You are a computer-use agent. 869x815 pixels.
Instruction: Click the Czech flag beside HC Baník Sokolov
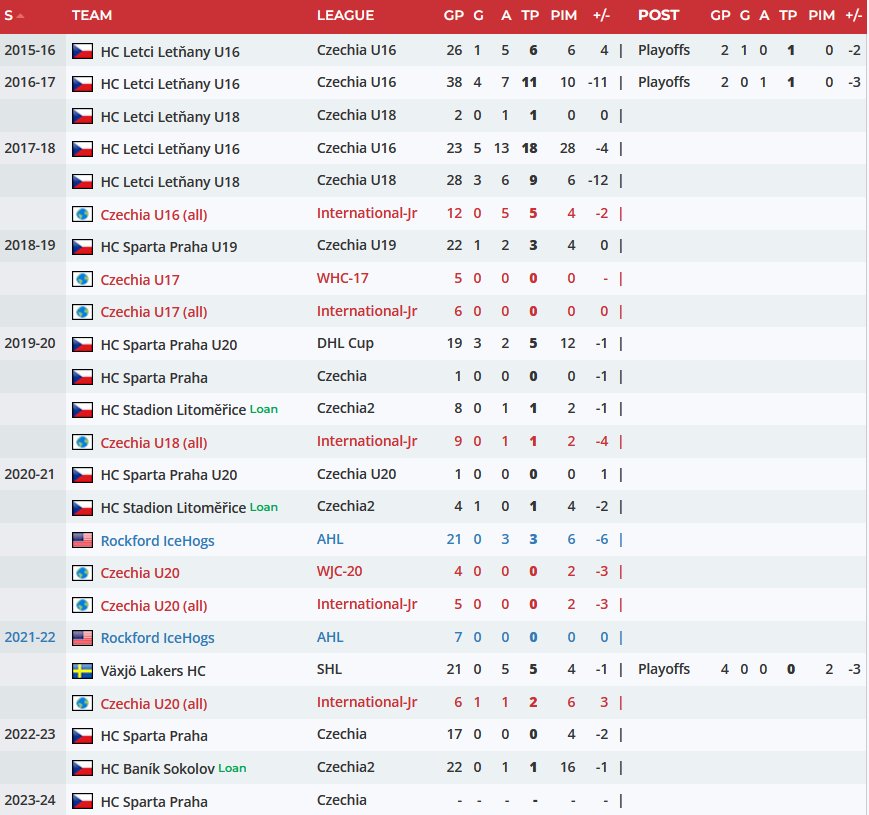click(x=83, y=769)
